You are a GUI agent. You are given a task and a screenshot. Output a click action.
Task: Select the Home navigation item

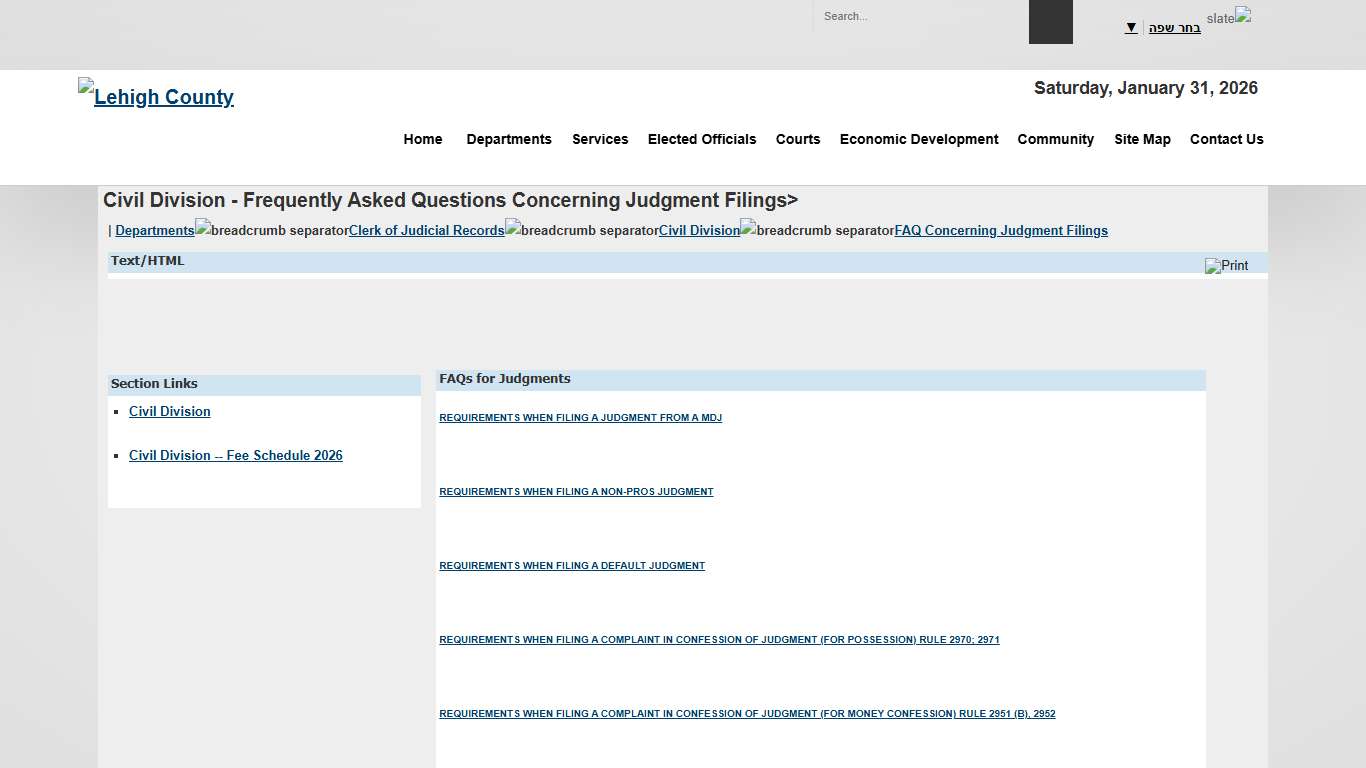point(422,139)
